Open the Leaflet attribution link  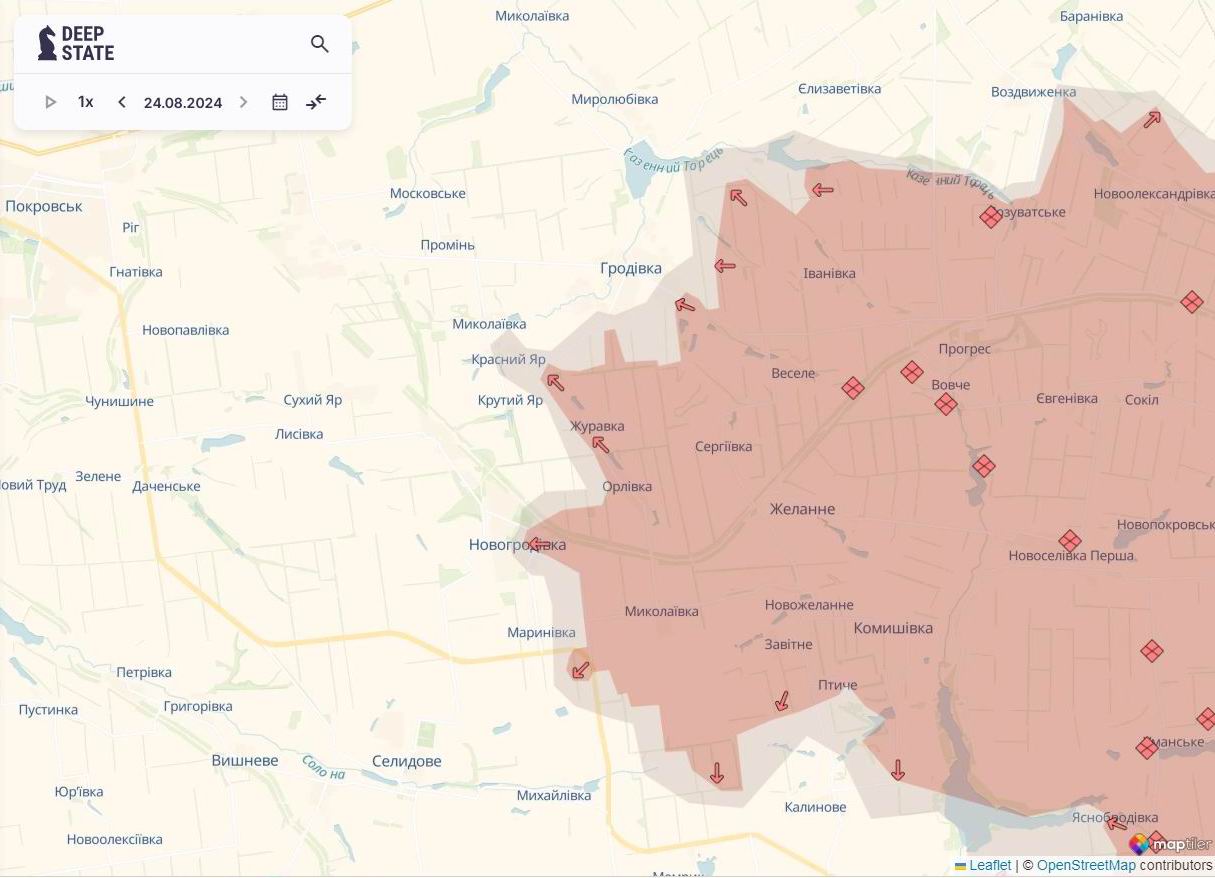[x=990, y=865]
